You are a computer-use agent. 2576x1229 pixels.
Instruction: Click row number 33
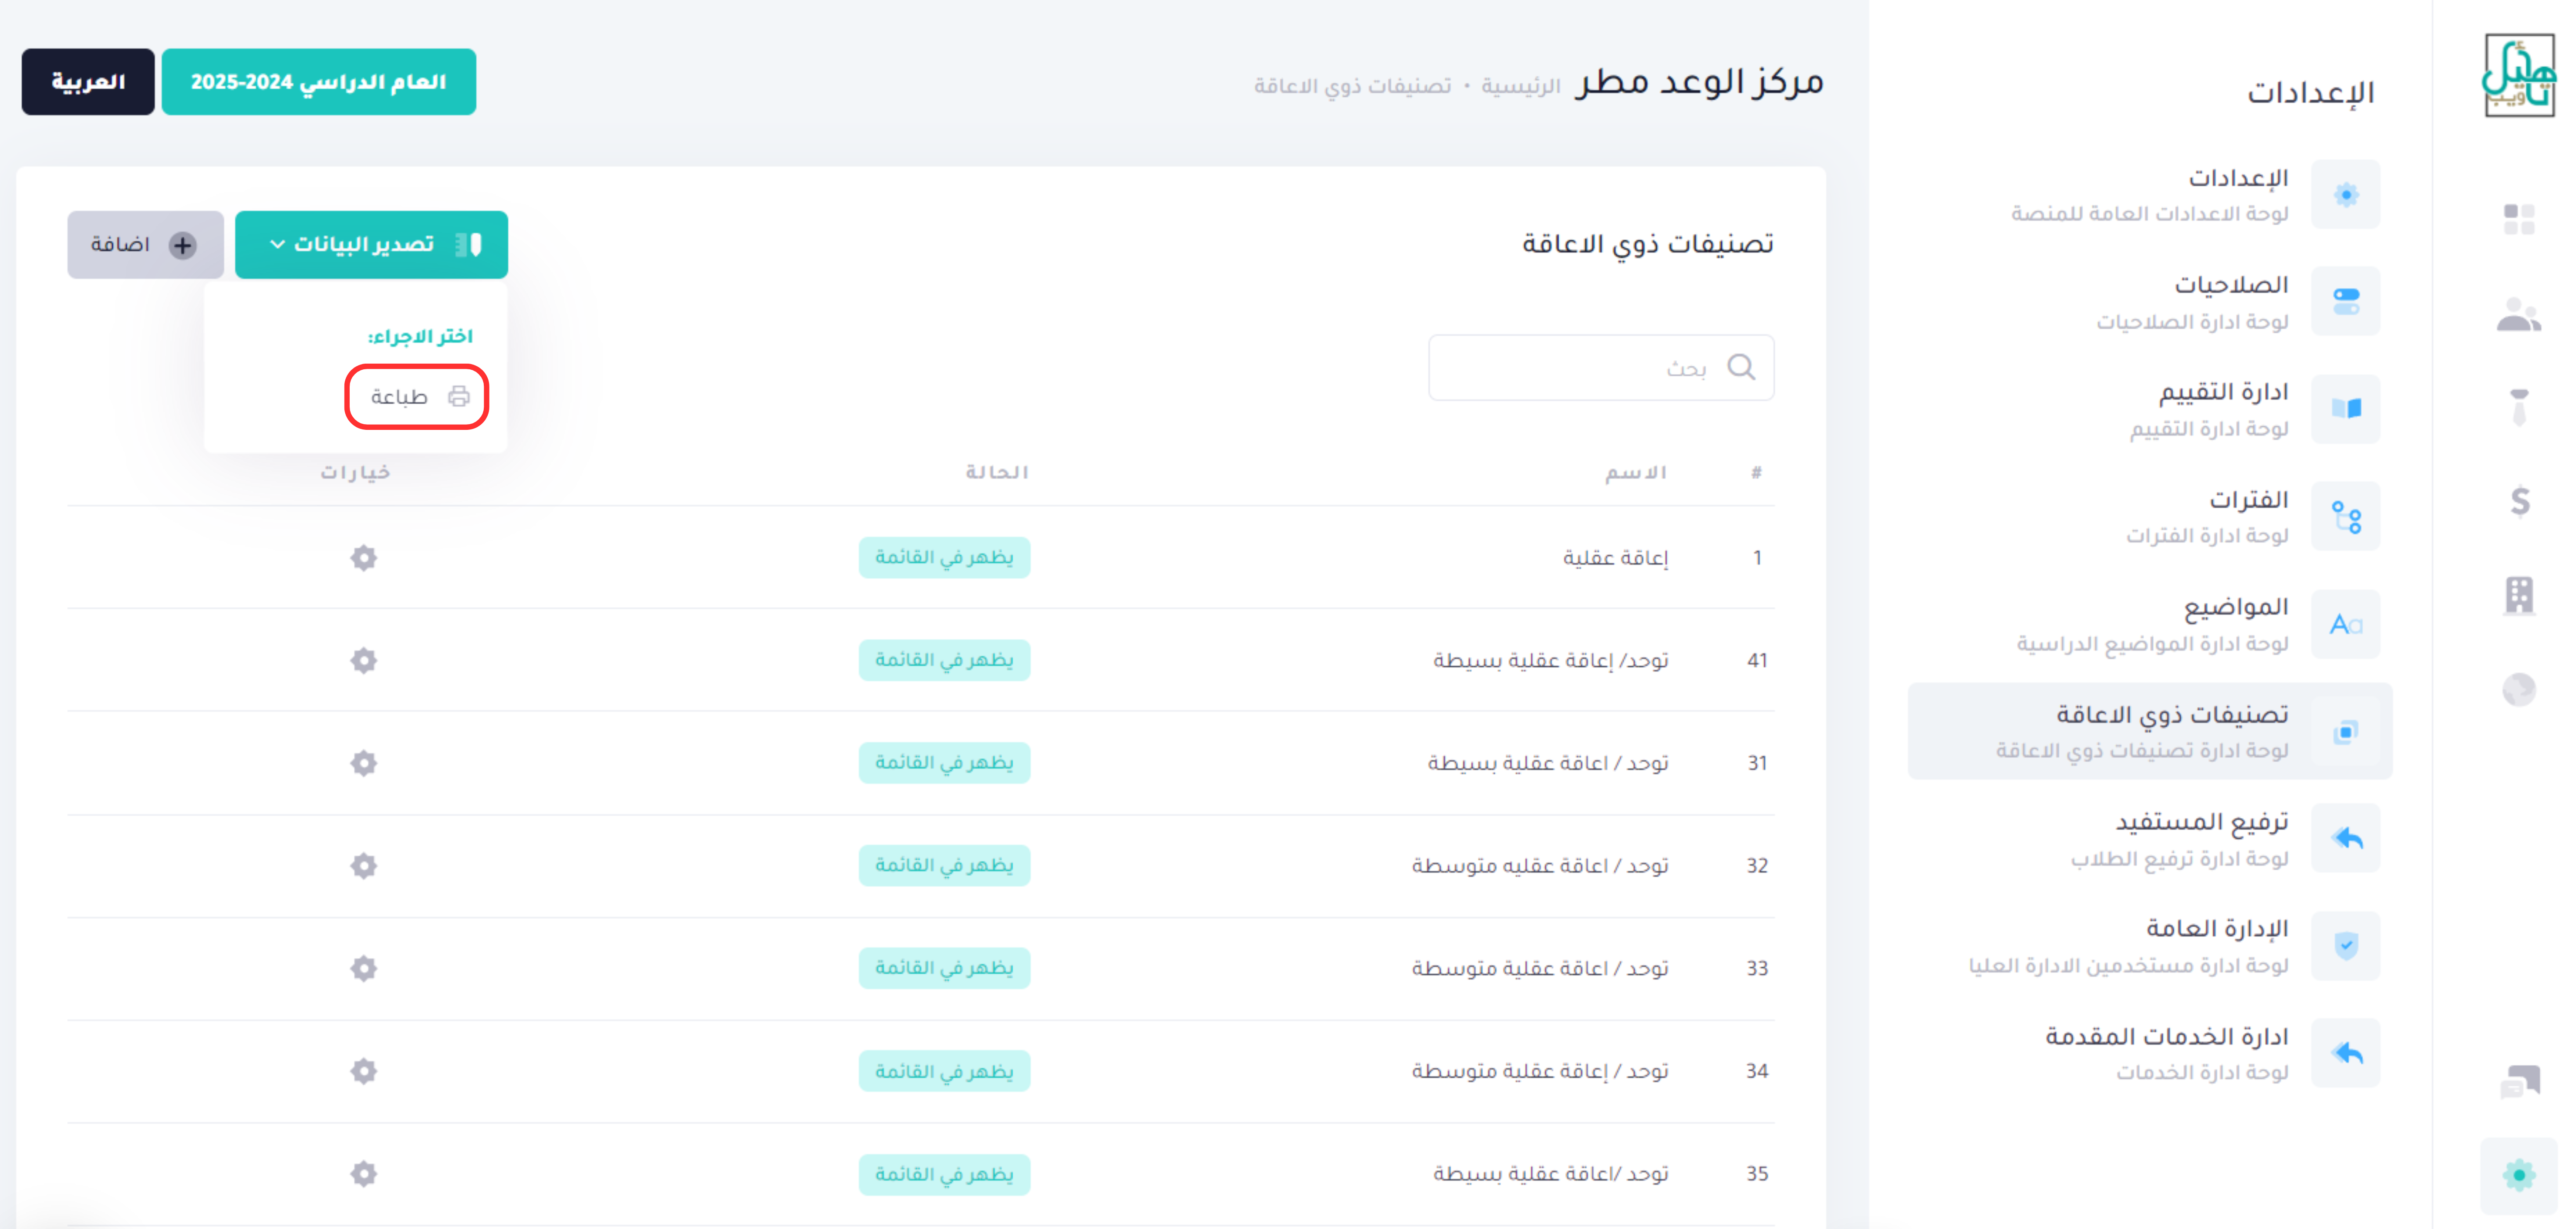[1757, 968]
